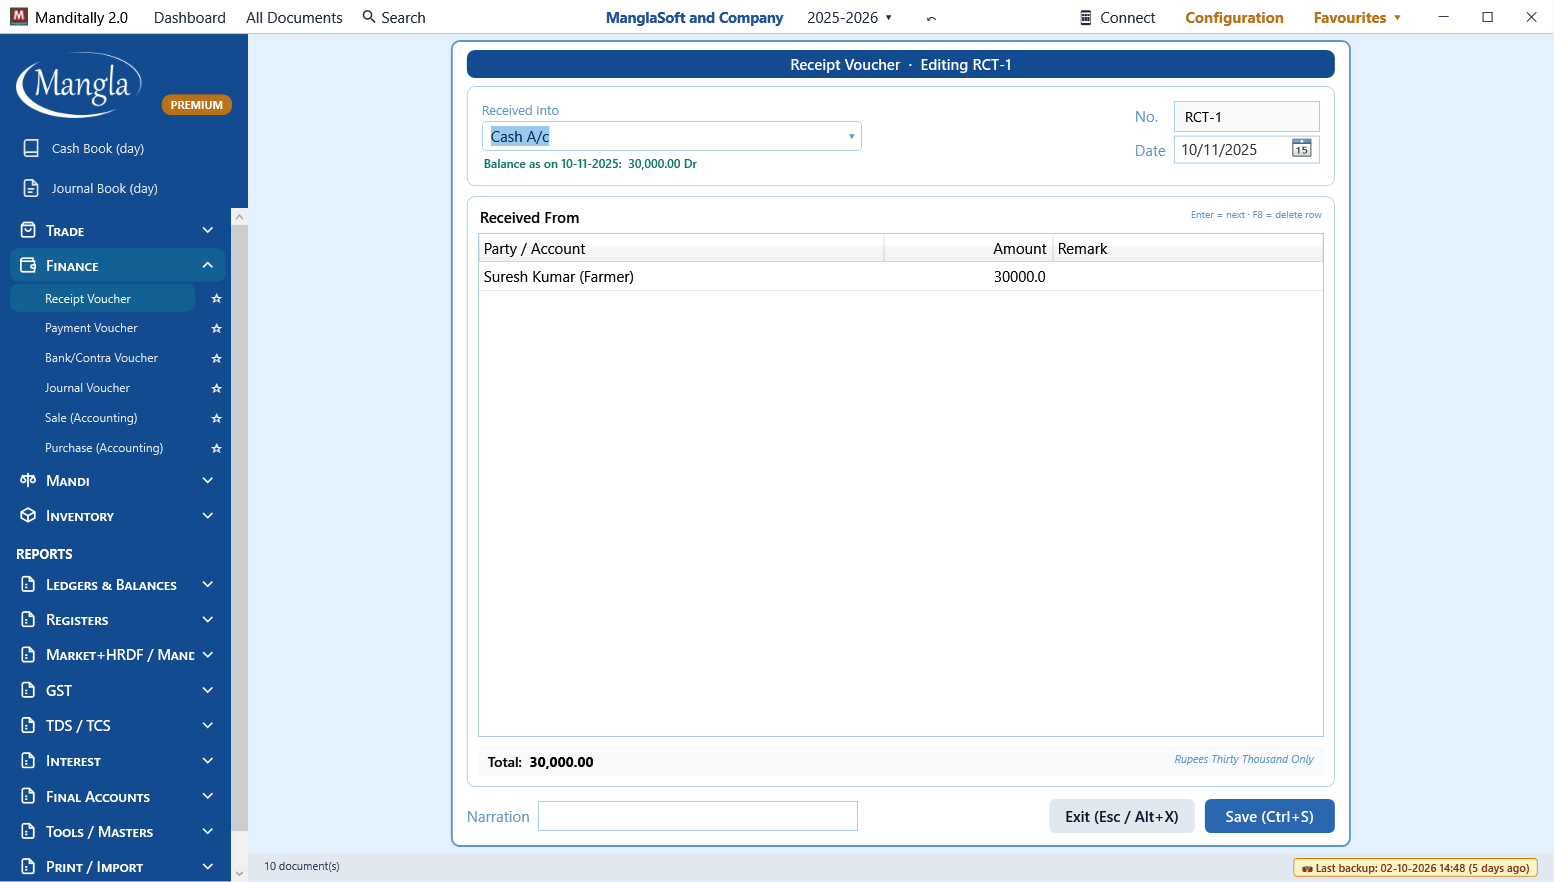Star the Sale (Accounting) favourite
Image resolution: width=1554 pixels, height=882 pixels.
(216, 419)
